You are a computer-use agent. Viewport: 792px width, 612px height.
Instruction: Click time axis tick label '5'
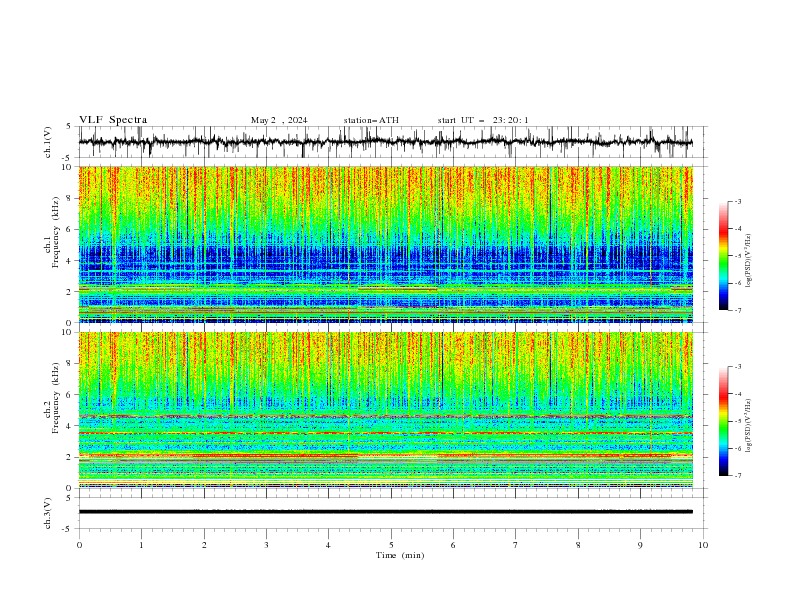[391, 545]
